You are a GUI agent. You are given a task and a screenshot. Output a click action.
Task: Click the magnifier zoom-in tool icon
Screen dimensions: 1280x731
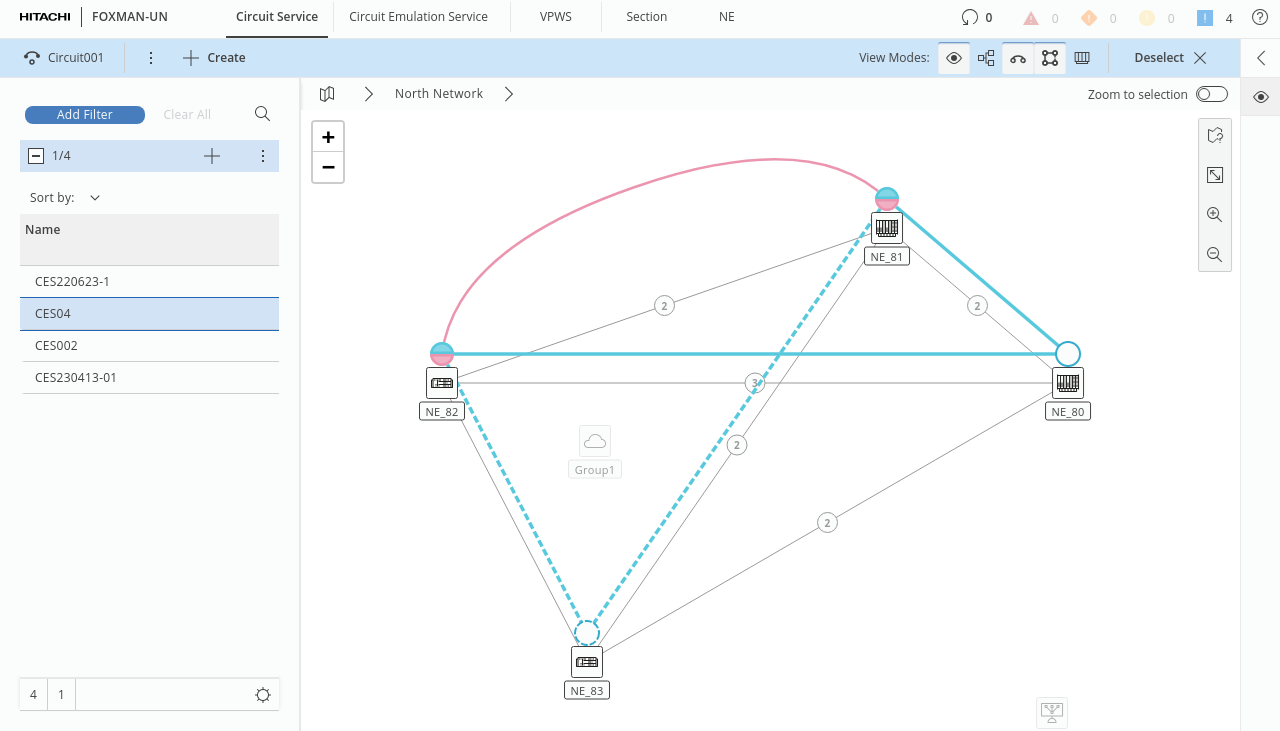coord(1215,215)
